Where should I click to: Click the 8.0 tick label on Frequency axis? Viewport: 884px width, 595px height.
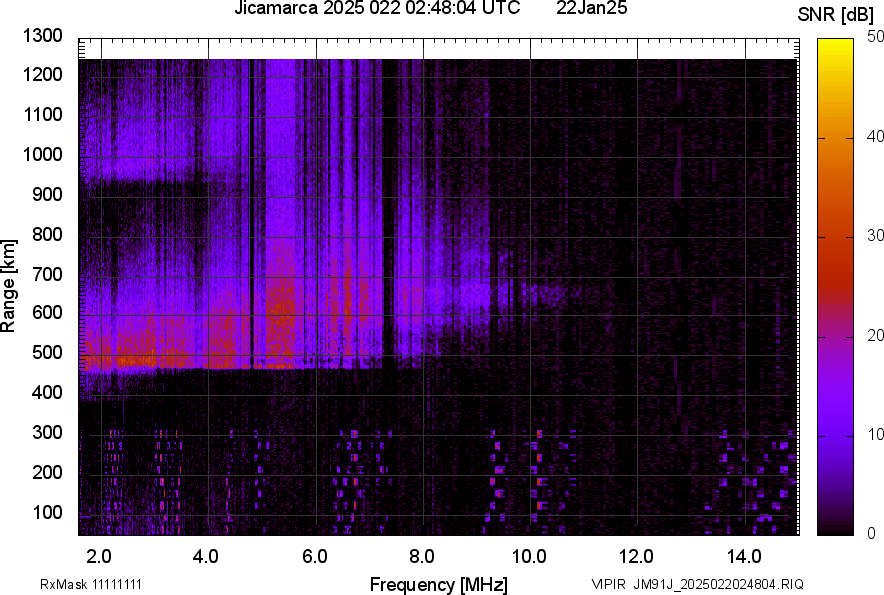tap(422, 556)
